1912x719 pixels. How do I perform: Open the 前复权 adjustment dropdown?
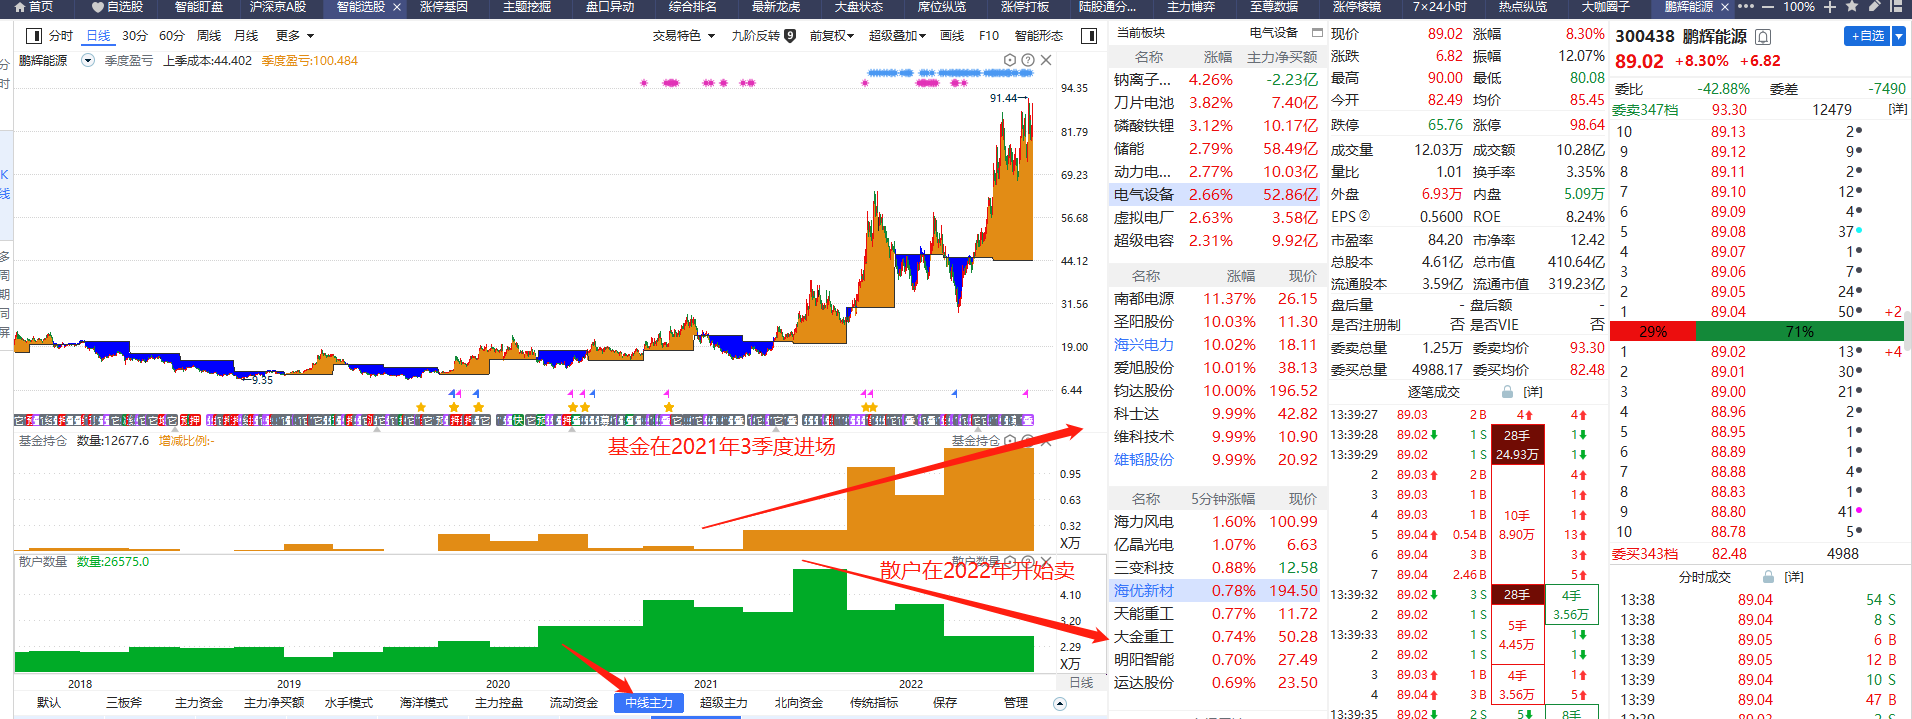pyautogui.click(x=832, y=36)
